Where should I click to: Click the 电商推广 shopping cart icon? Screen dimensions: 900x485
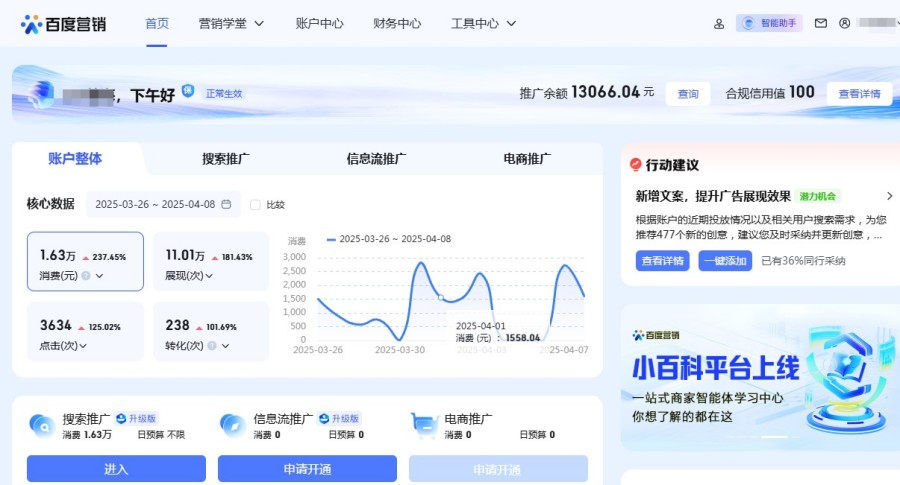(423, 425)
